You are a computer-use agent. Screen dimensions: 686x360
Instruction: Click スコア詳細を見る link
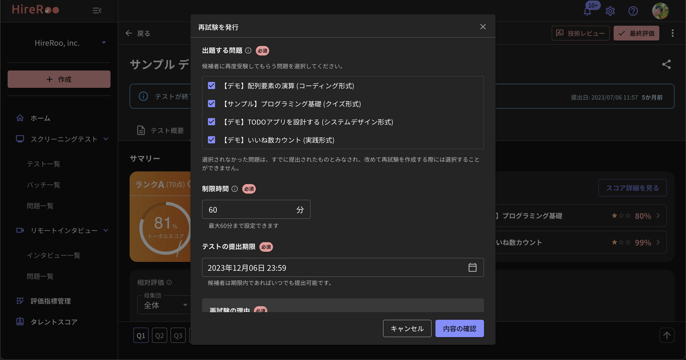pos(632,188)
